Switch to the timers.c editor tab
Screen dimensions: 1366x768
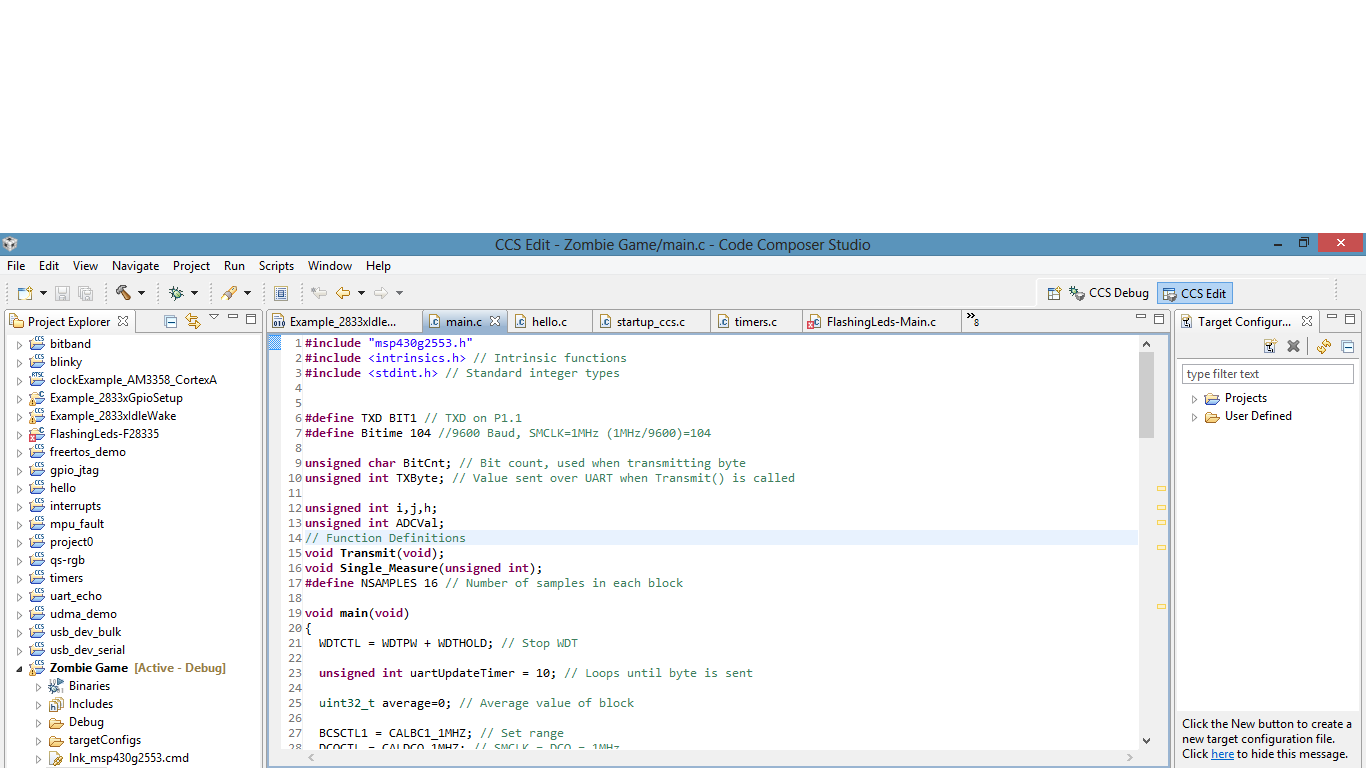tap(755, 321)
